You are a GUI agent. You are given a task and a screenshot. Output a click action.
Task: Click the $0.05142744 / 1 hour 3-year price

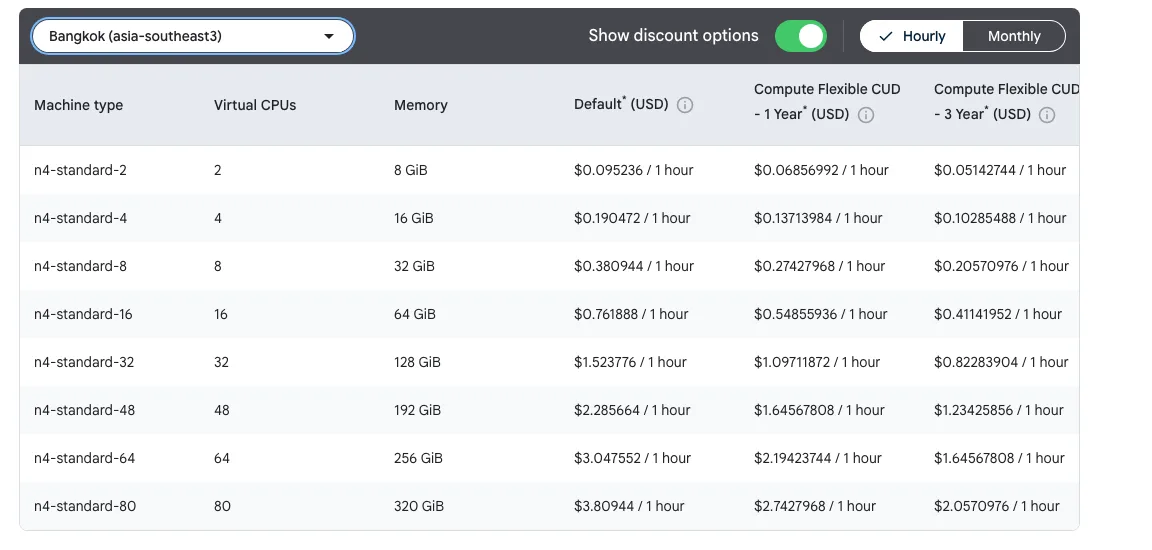point(1000,170)
